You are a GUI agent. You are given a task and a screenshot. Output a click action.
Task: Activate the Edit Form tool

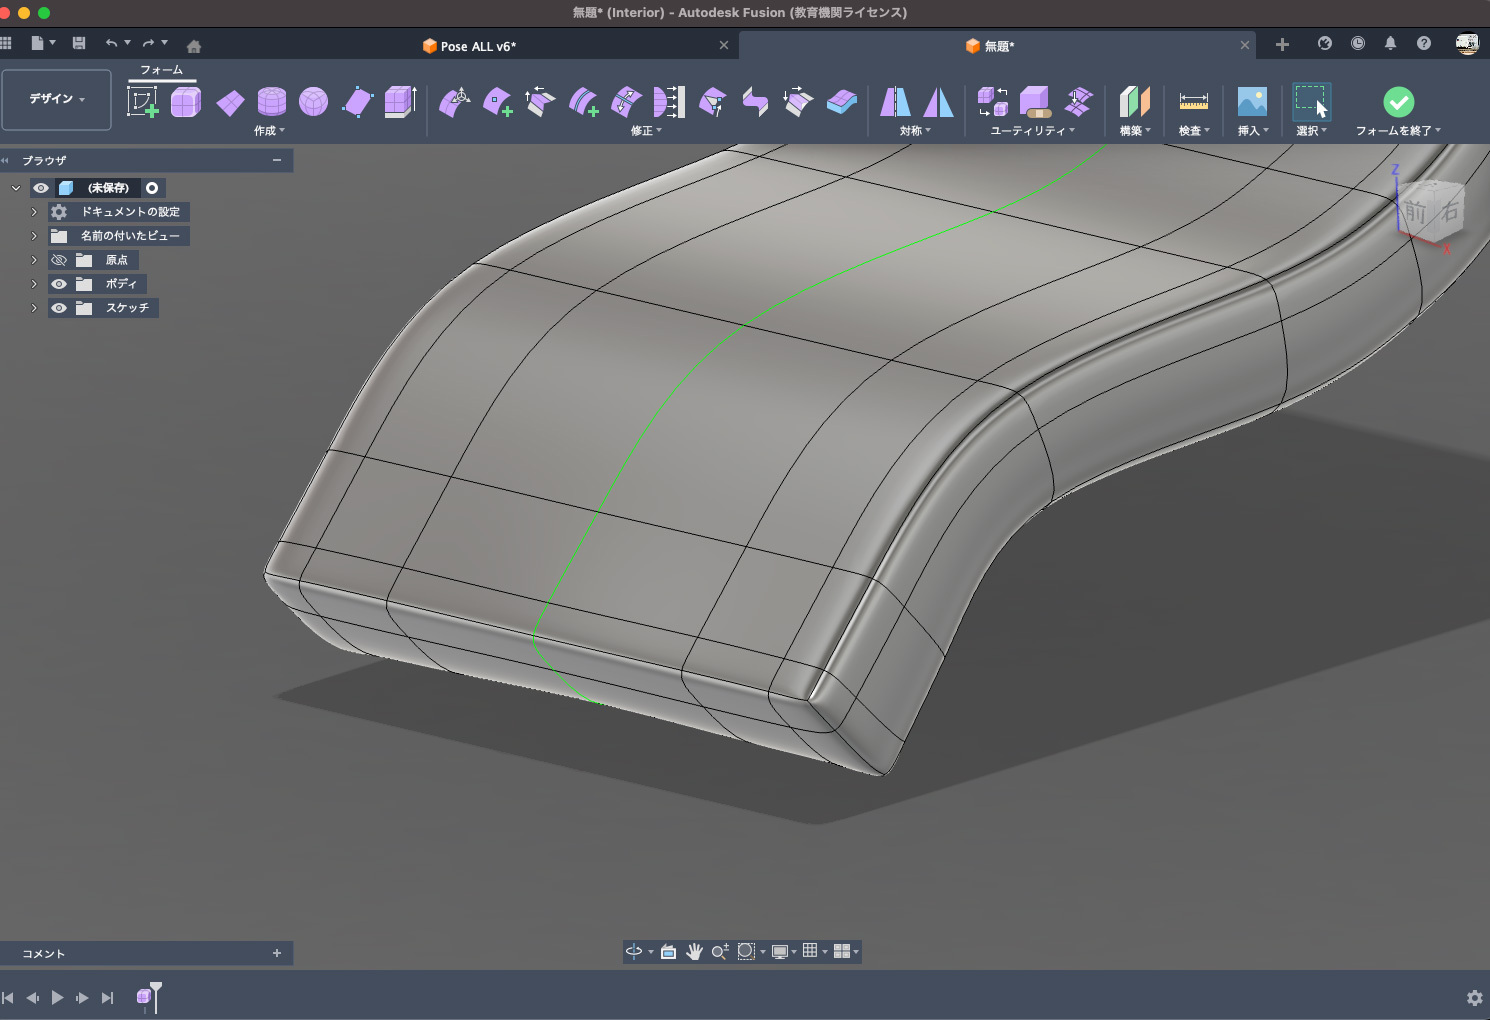pos(455,102)
